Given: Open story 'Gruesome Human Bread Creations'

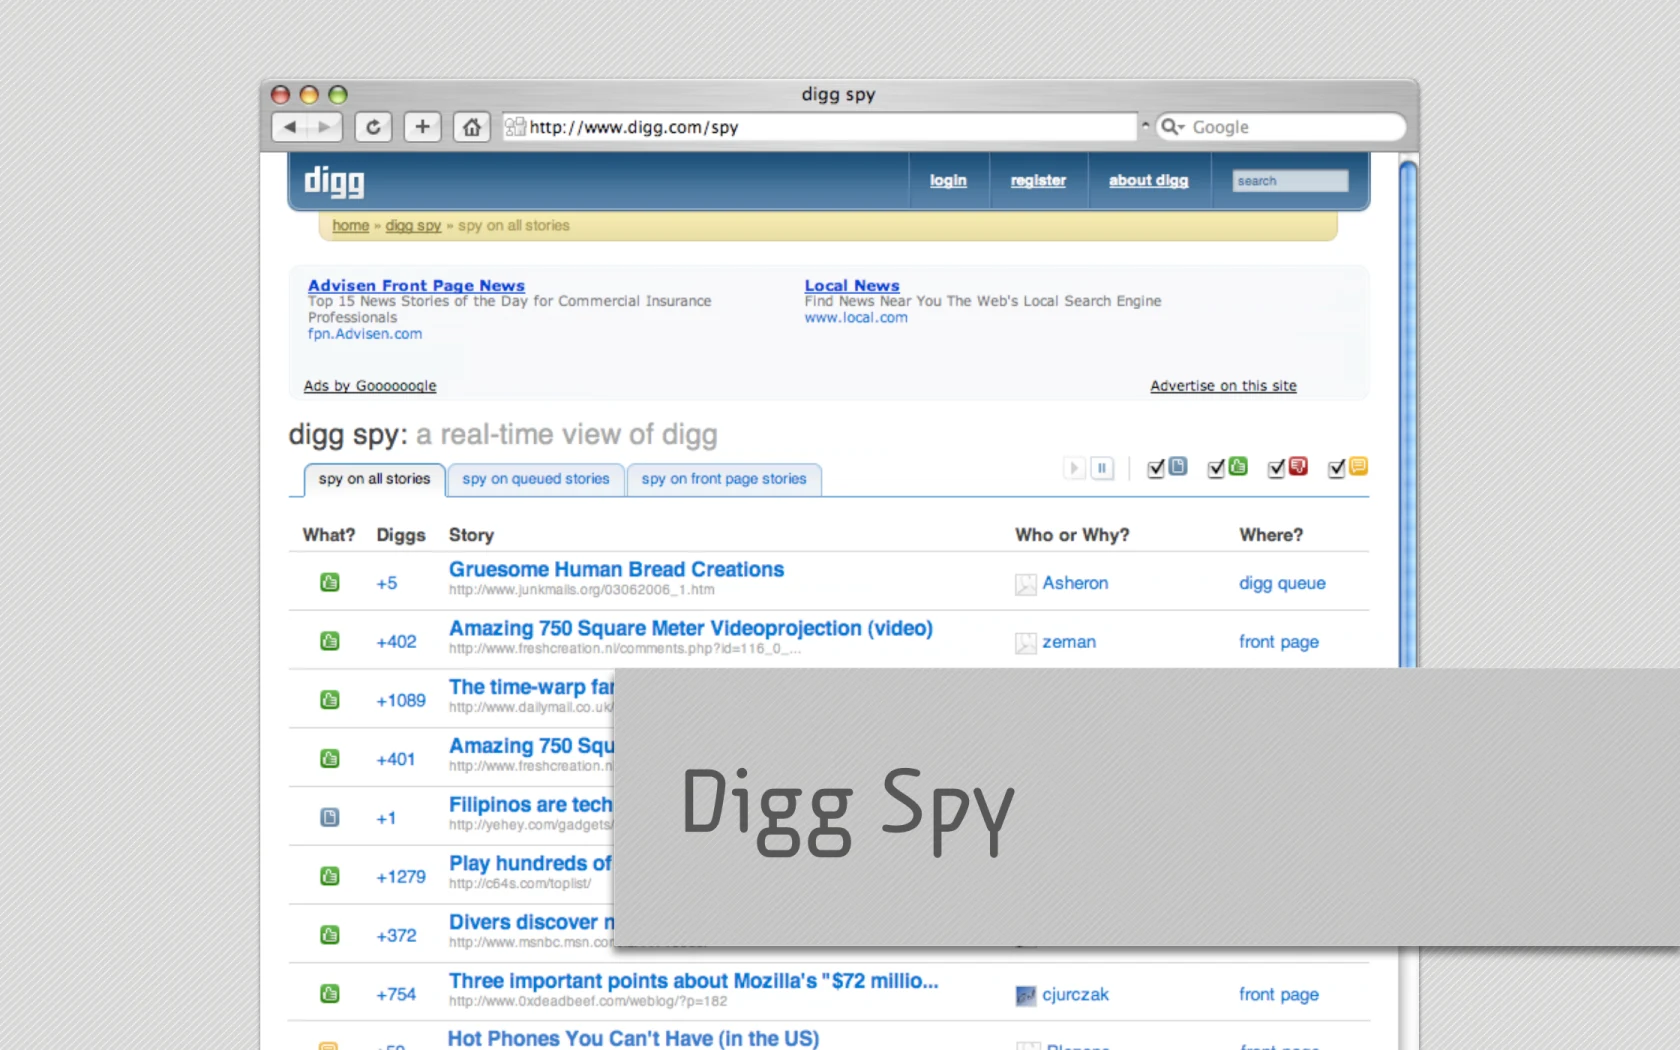Looking at the screenshot, I should click(x=616, y=569).
